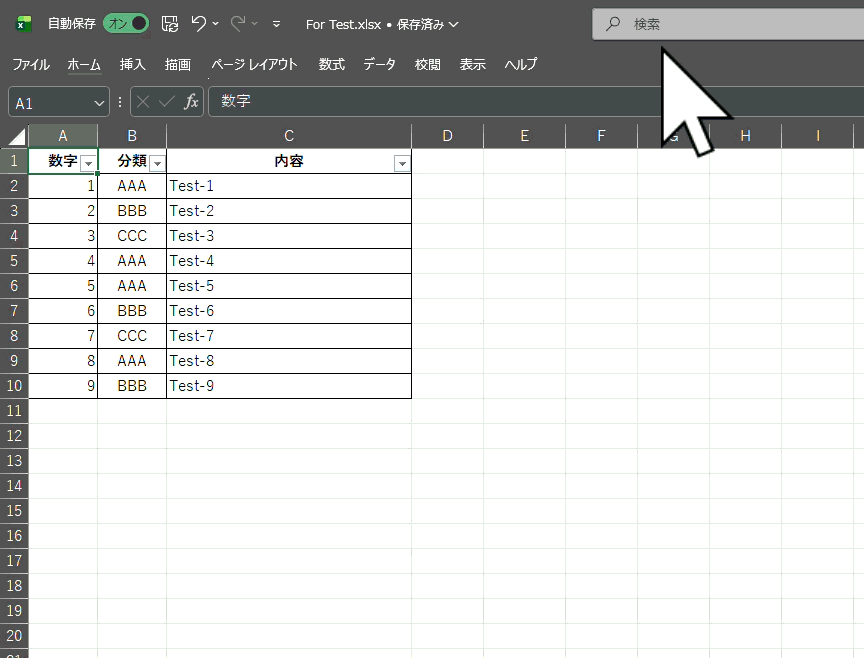Click the magnifier icon in the search box
Screen dimensions: 864x658
click(x=613, y=24)
